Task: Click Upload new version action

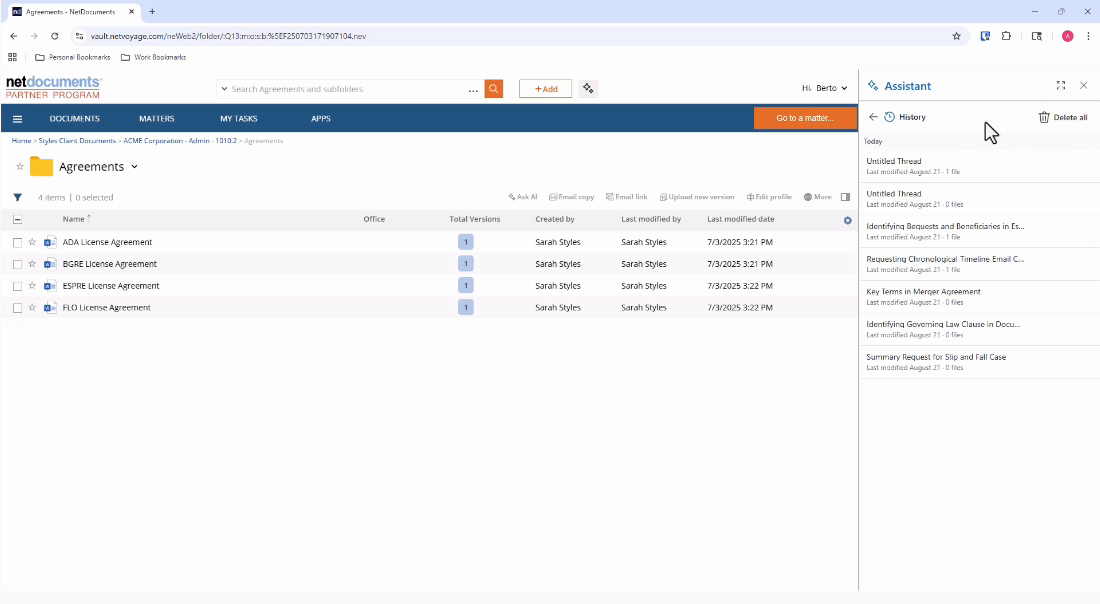Action: click(x=697, y=197)
